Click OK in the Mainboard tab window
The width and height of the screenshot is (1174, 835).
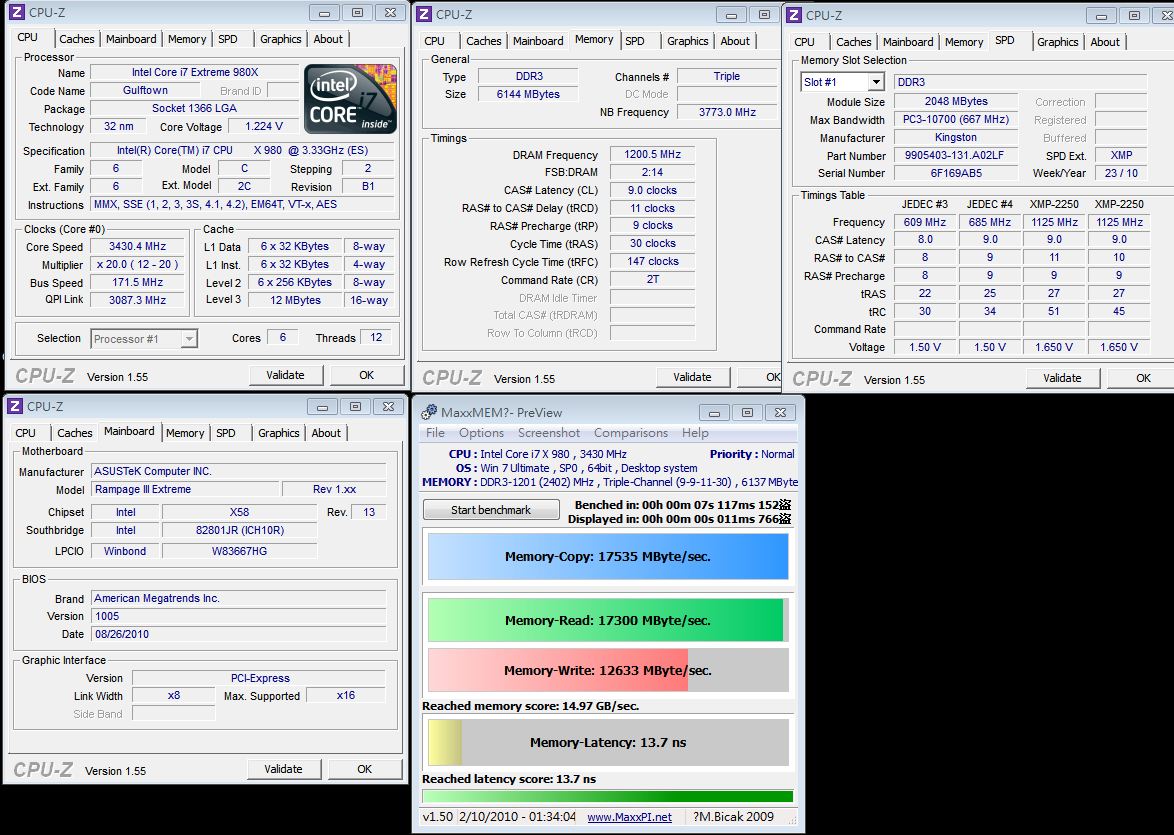(x=365, y=769)
